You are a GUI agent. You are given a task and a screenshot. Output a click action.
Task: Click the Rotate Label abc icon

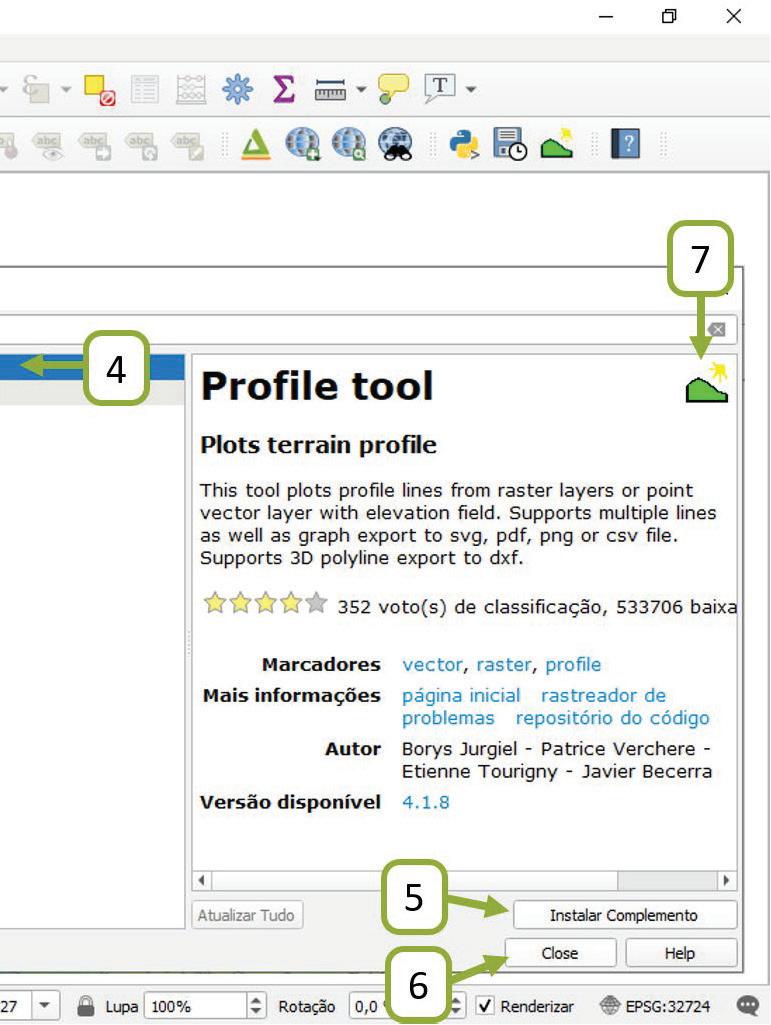[x=142, y=146]
